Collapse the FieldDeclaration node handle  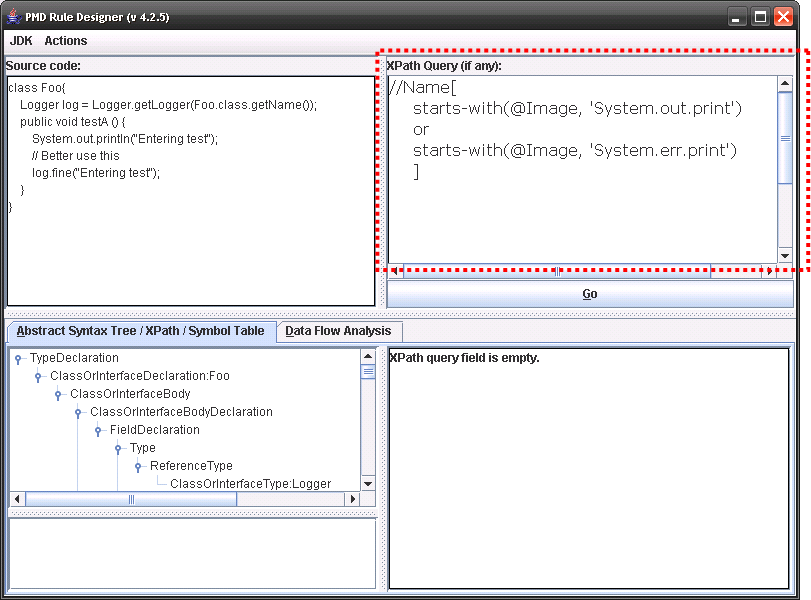click(x=98, y=431)
